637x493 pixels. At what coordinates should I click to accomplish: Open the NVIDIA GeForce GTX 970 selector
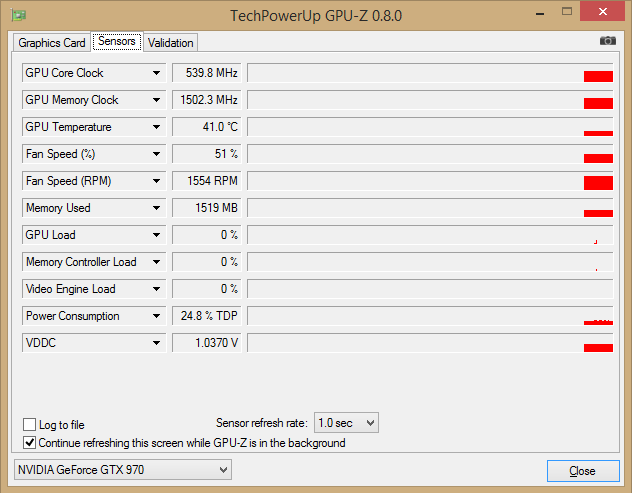click(x=123, y=469)
